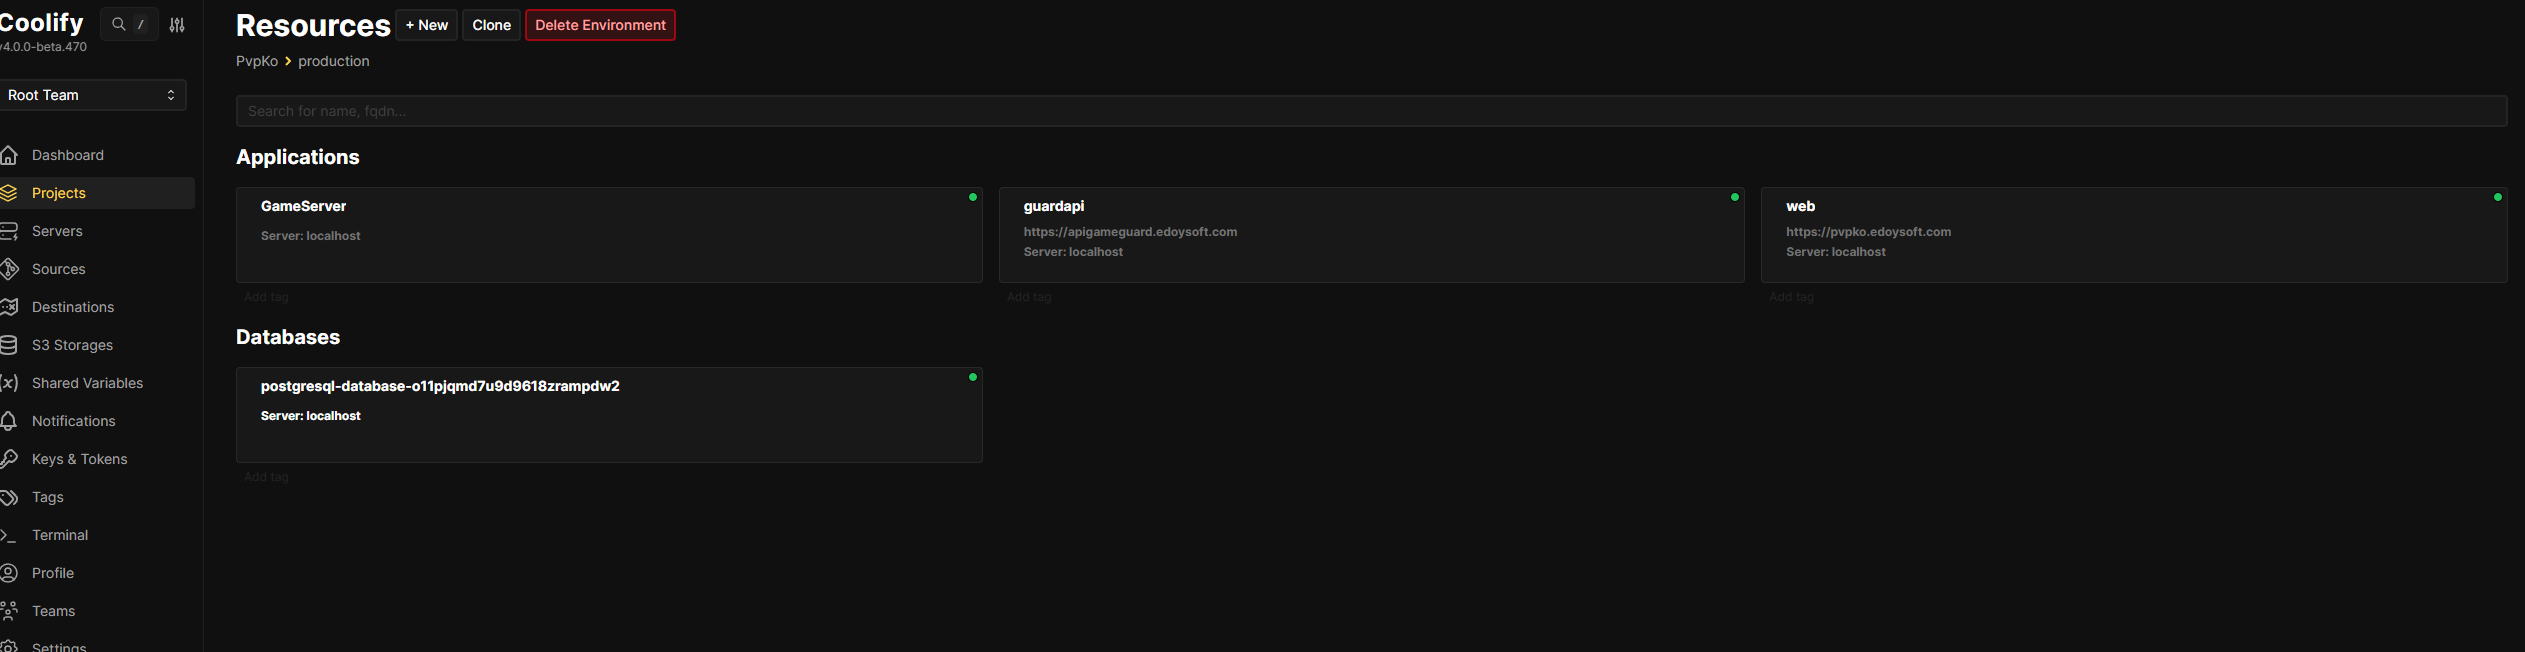Click the S3 Storages database icon
The image size is (2525, 652).
click(9, 345)
